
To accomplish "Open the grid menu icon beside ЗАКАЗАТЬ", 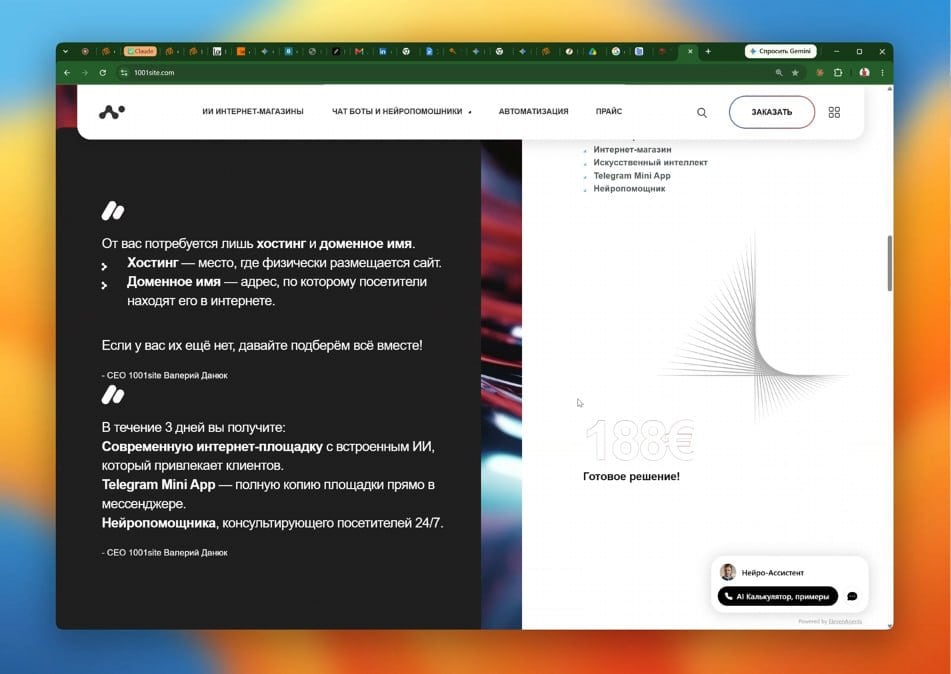I will click(x=834, y=112).
